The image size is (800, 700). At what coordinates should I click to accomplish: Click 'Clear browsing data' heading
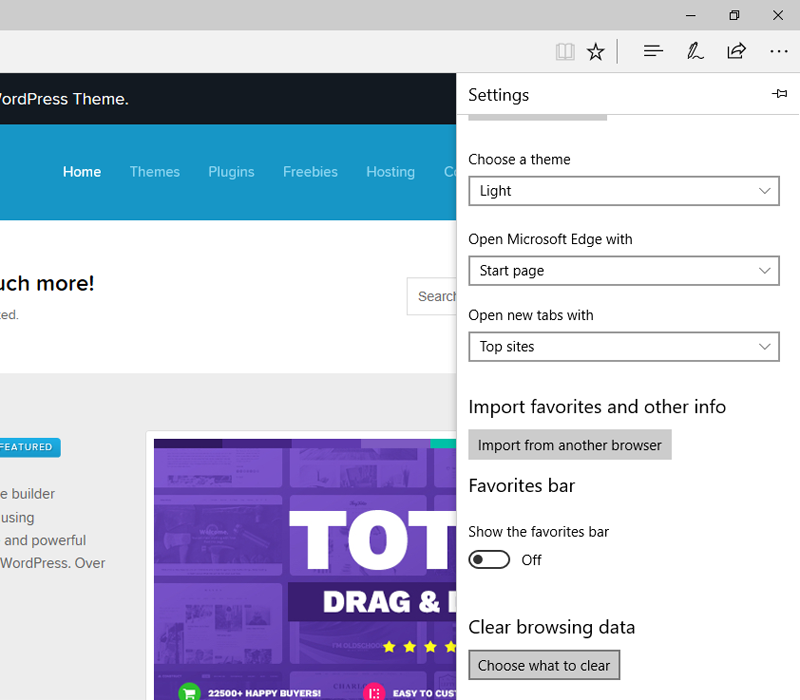pos(552,627)
